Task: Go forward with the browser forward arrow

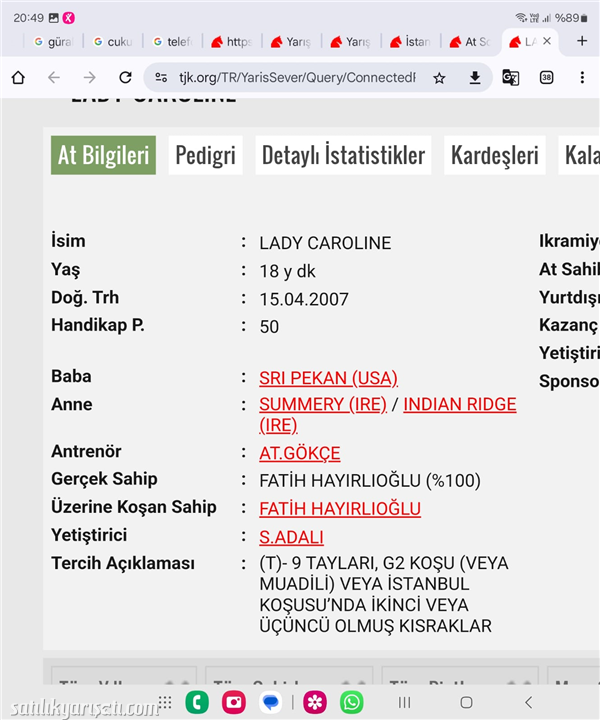Action: (x=90, y=78)
